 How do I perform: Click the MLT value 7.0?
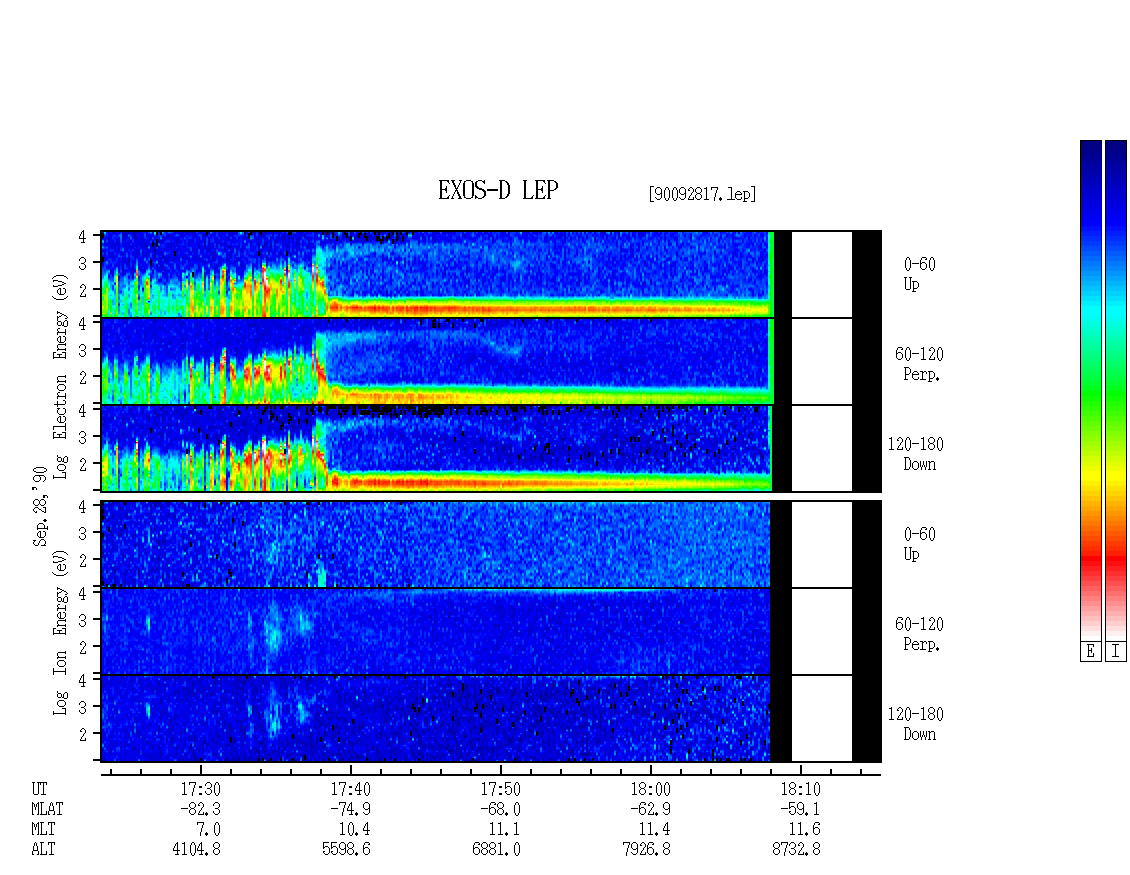pos(208,829)
